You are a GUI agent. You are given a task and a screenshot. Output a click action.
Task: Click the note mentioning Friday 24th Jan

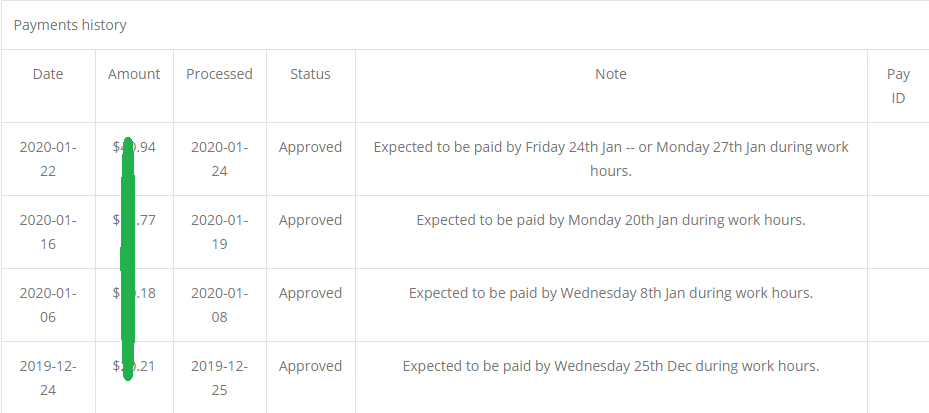click(611, 159)
